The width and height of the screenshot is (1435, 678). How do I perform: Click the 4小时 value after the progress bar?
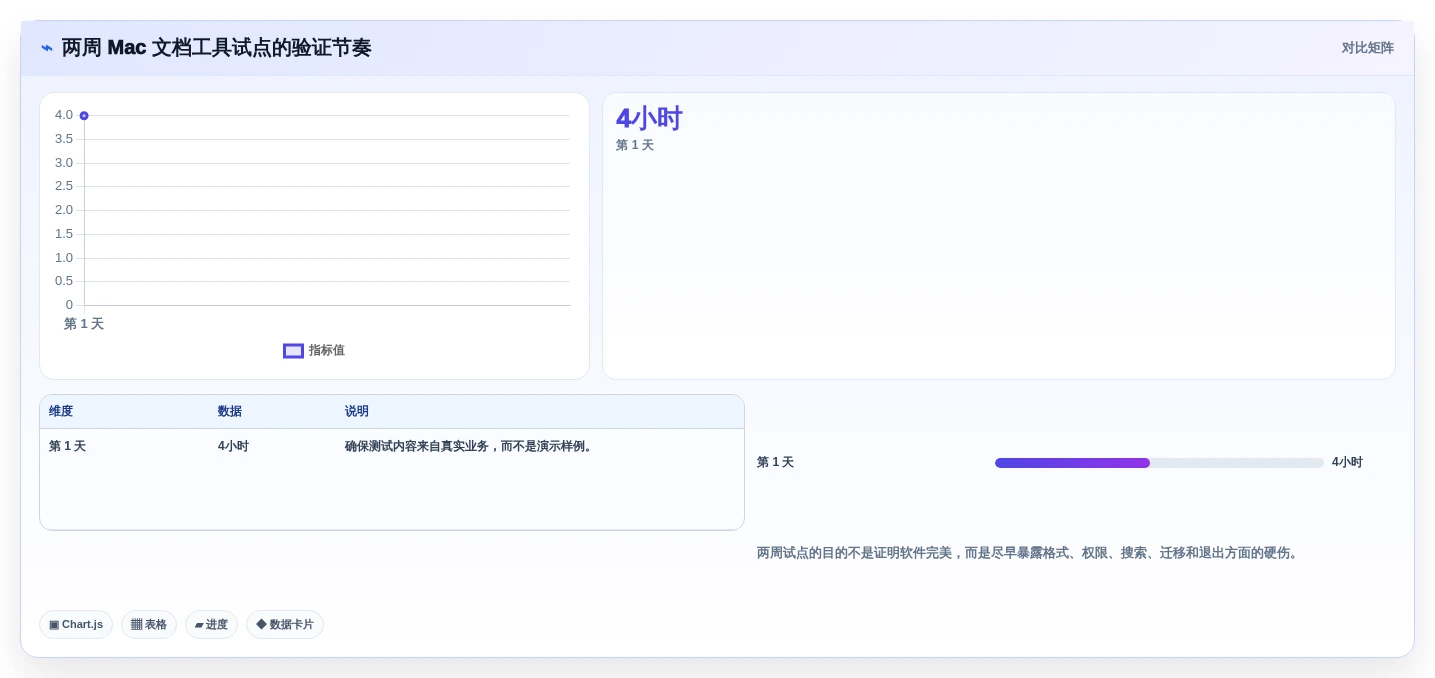pos(1347,462)
